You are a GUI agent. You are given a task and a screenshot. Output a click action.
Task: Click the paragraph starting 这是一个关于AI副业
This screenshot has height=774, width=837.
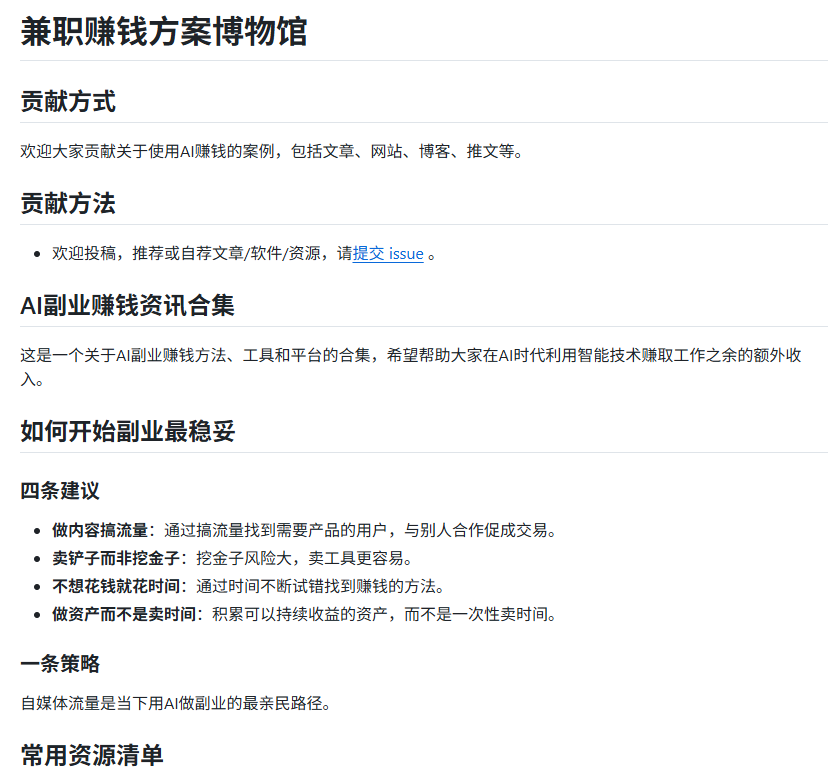(411, 367)
